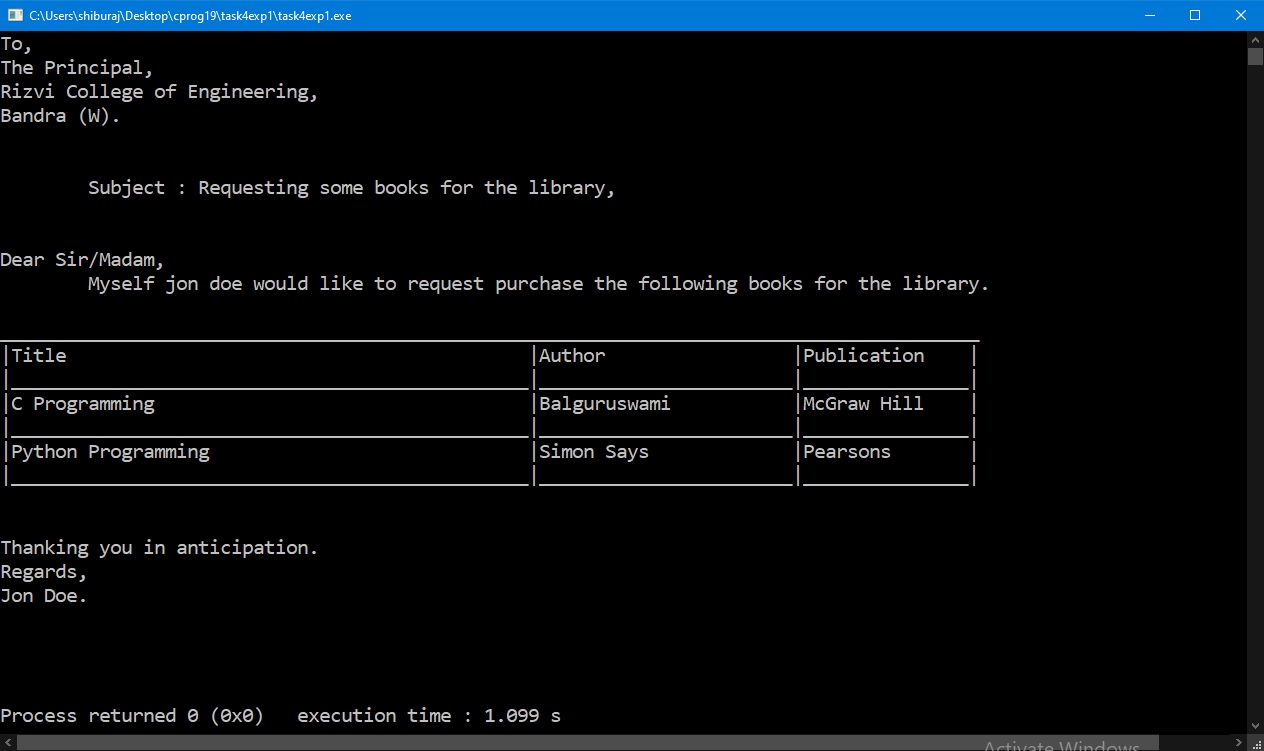The width and height of the screenshot is (1264, 751).
Task: Open the console window system menu icon
Action: (x=14, y=15)
